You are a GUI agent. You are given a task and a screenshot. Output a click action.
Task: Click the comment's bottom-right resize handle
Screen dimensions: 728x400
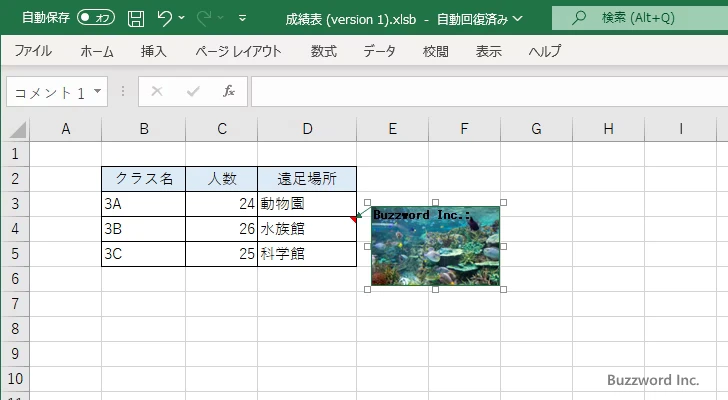[x=503, y=290]
